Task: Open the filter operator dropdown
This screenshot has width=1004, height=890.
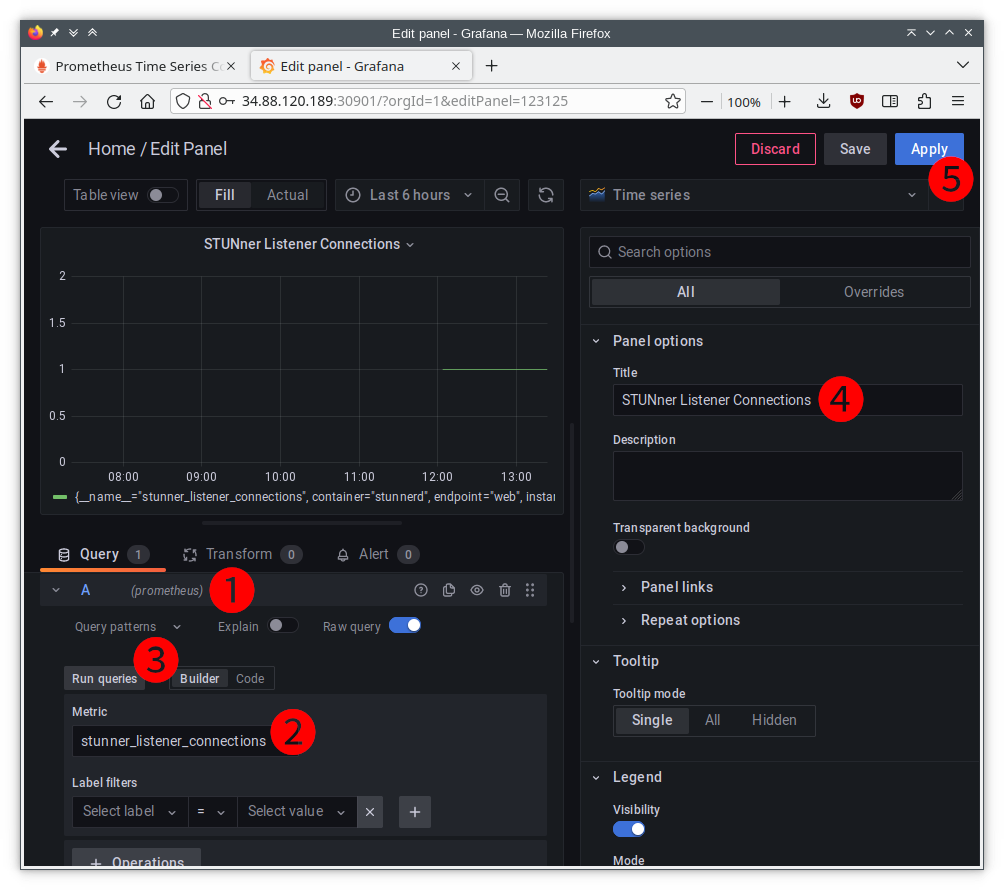Action: pyautogui.click(x=213, y=812)
